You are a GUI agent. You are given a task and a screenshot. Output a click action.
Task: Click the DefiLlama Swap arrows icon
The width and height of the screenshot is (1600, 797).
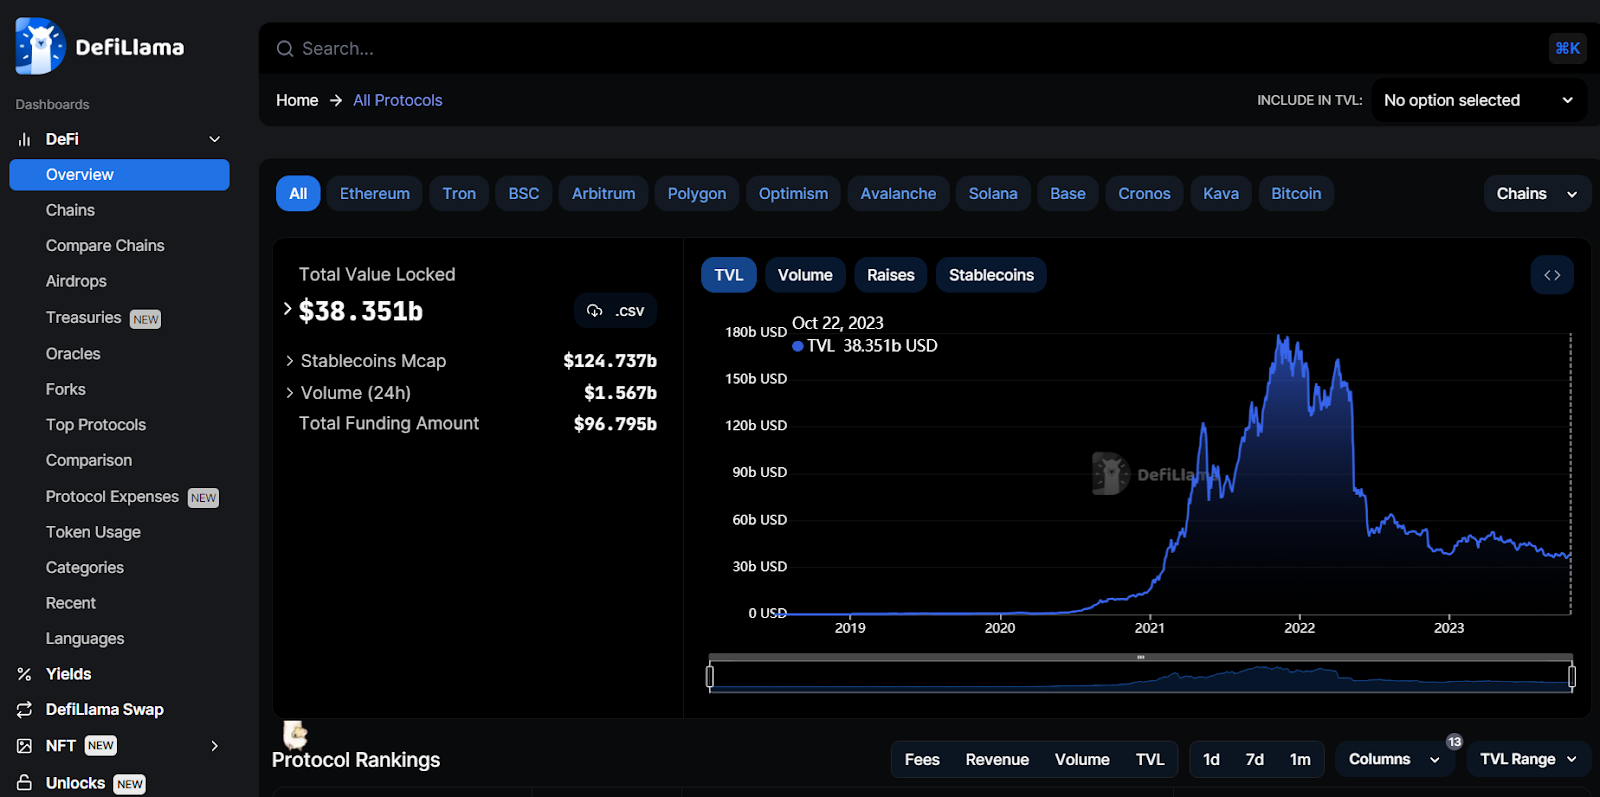24,710
